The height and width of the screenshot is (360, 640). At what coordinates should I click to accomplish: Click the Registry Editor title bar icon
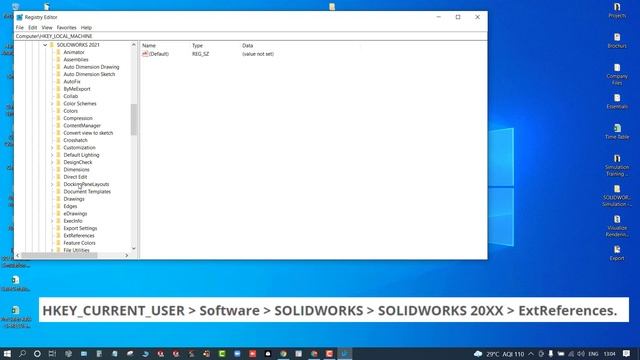(x=20, y=17)
